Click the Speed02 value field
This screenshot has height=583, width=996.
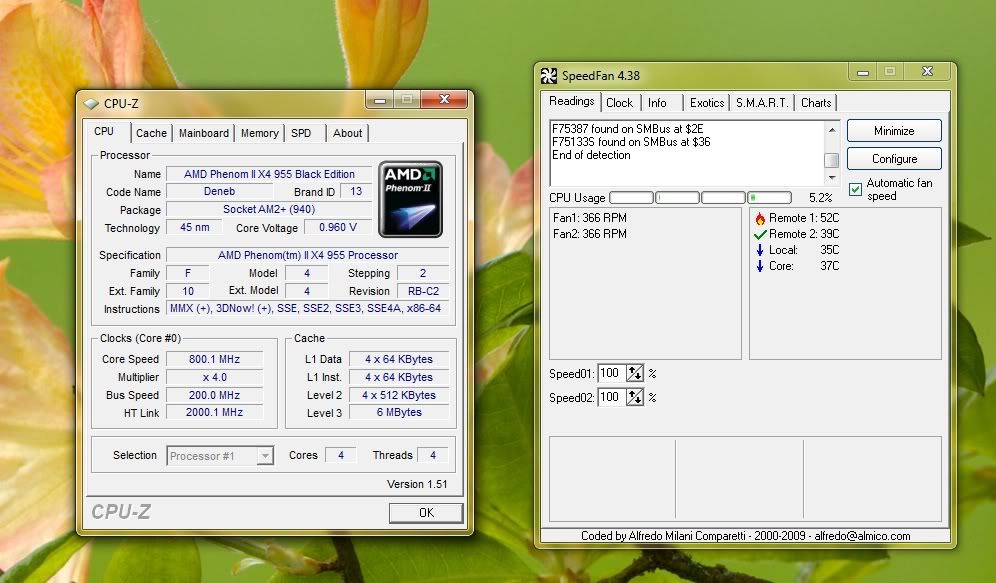612,398
